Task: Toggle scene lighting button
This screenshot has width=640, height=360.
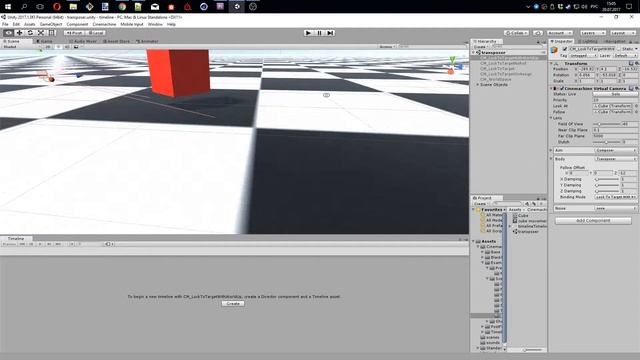Action: [59, 47]
